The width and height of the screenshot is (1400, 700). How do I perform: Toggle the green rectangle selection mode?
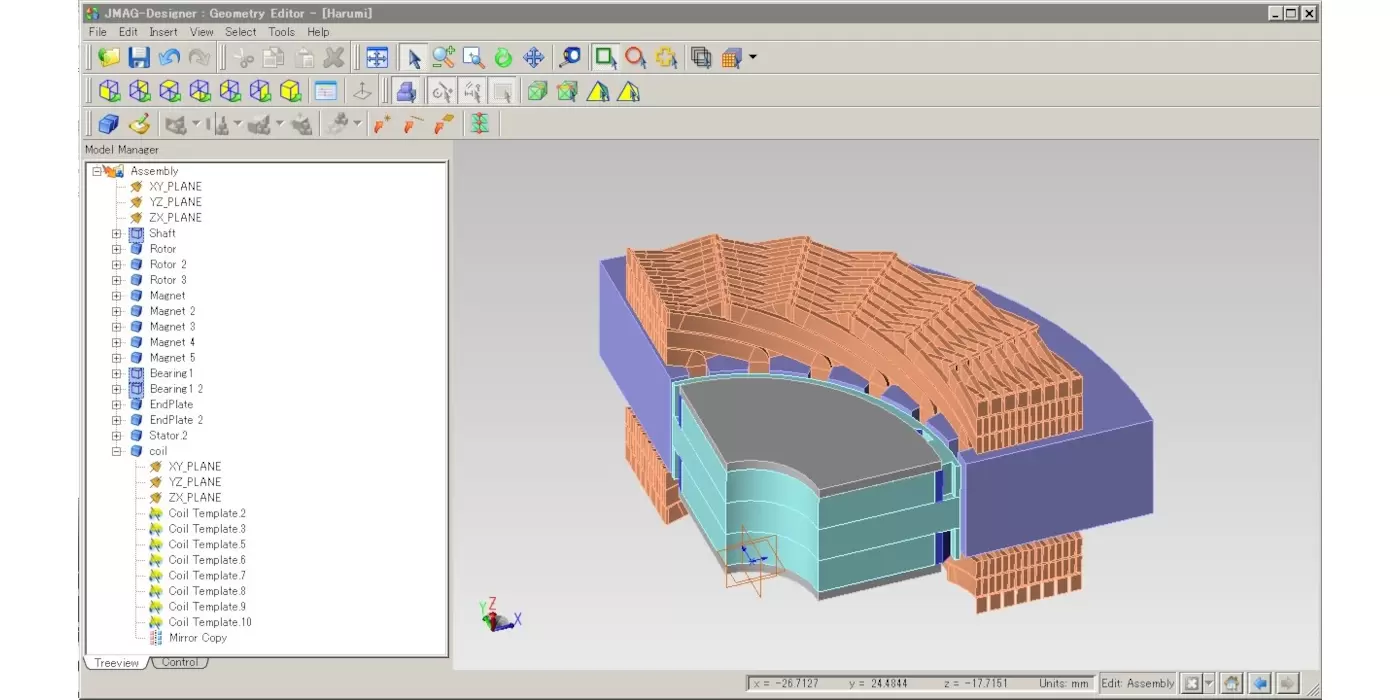click(605, 58)
